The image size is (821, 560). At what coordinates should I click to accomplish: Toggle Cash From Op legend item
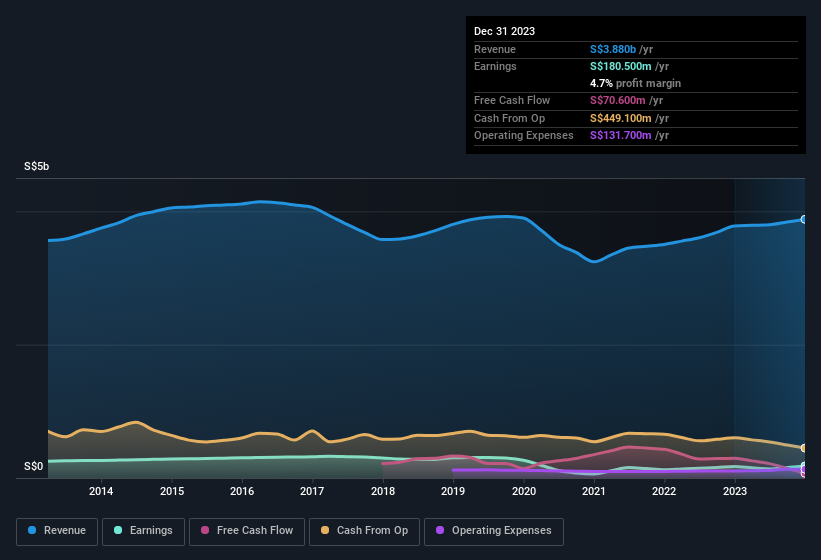pyautogui.click(x=364, y=531)
